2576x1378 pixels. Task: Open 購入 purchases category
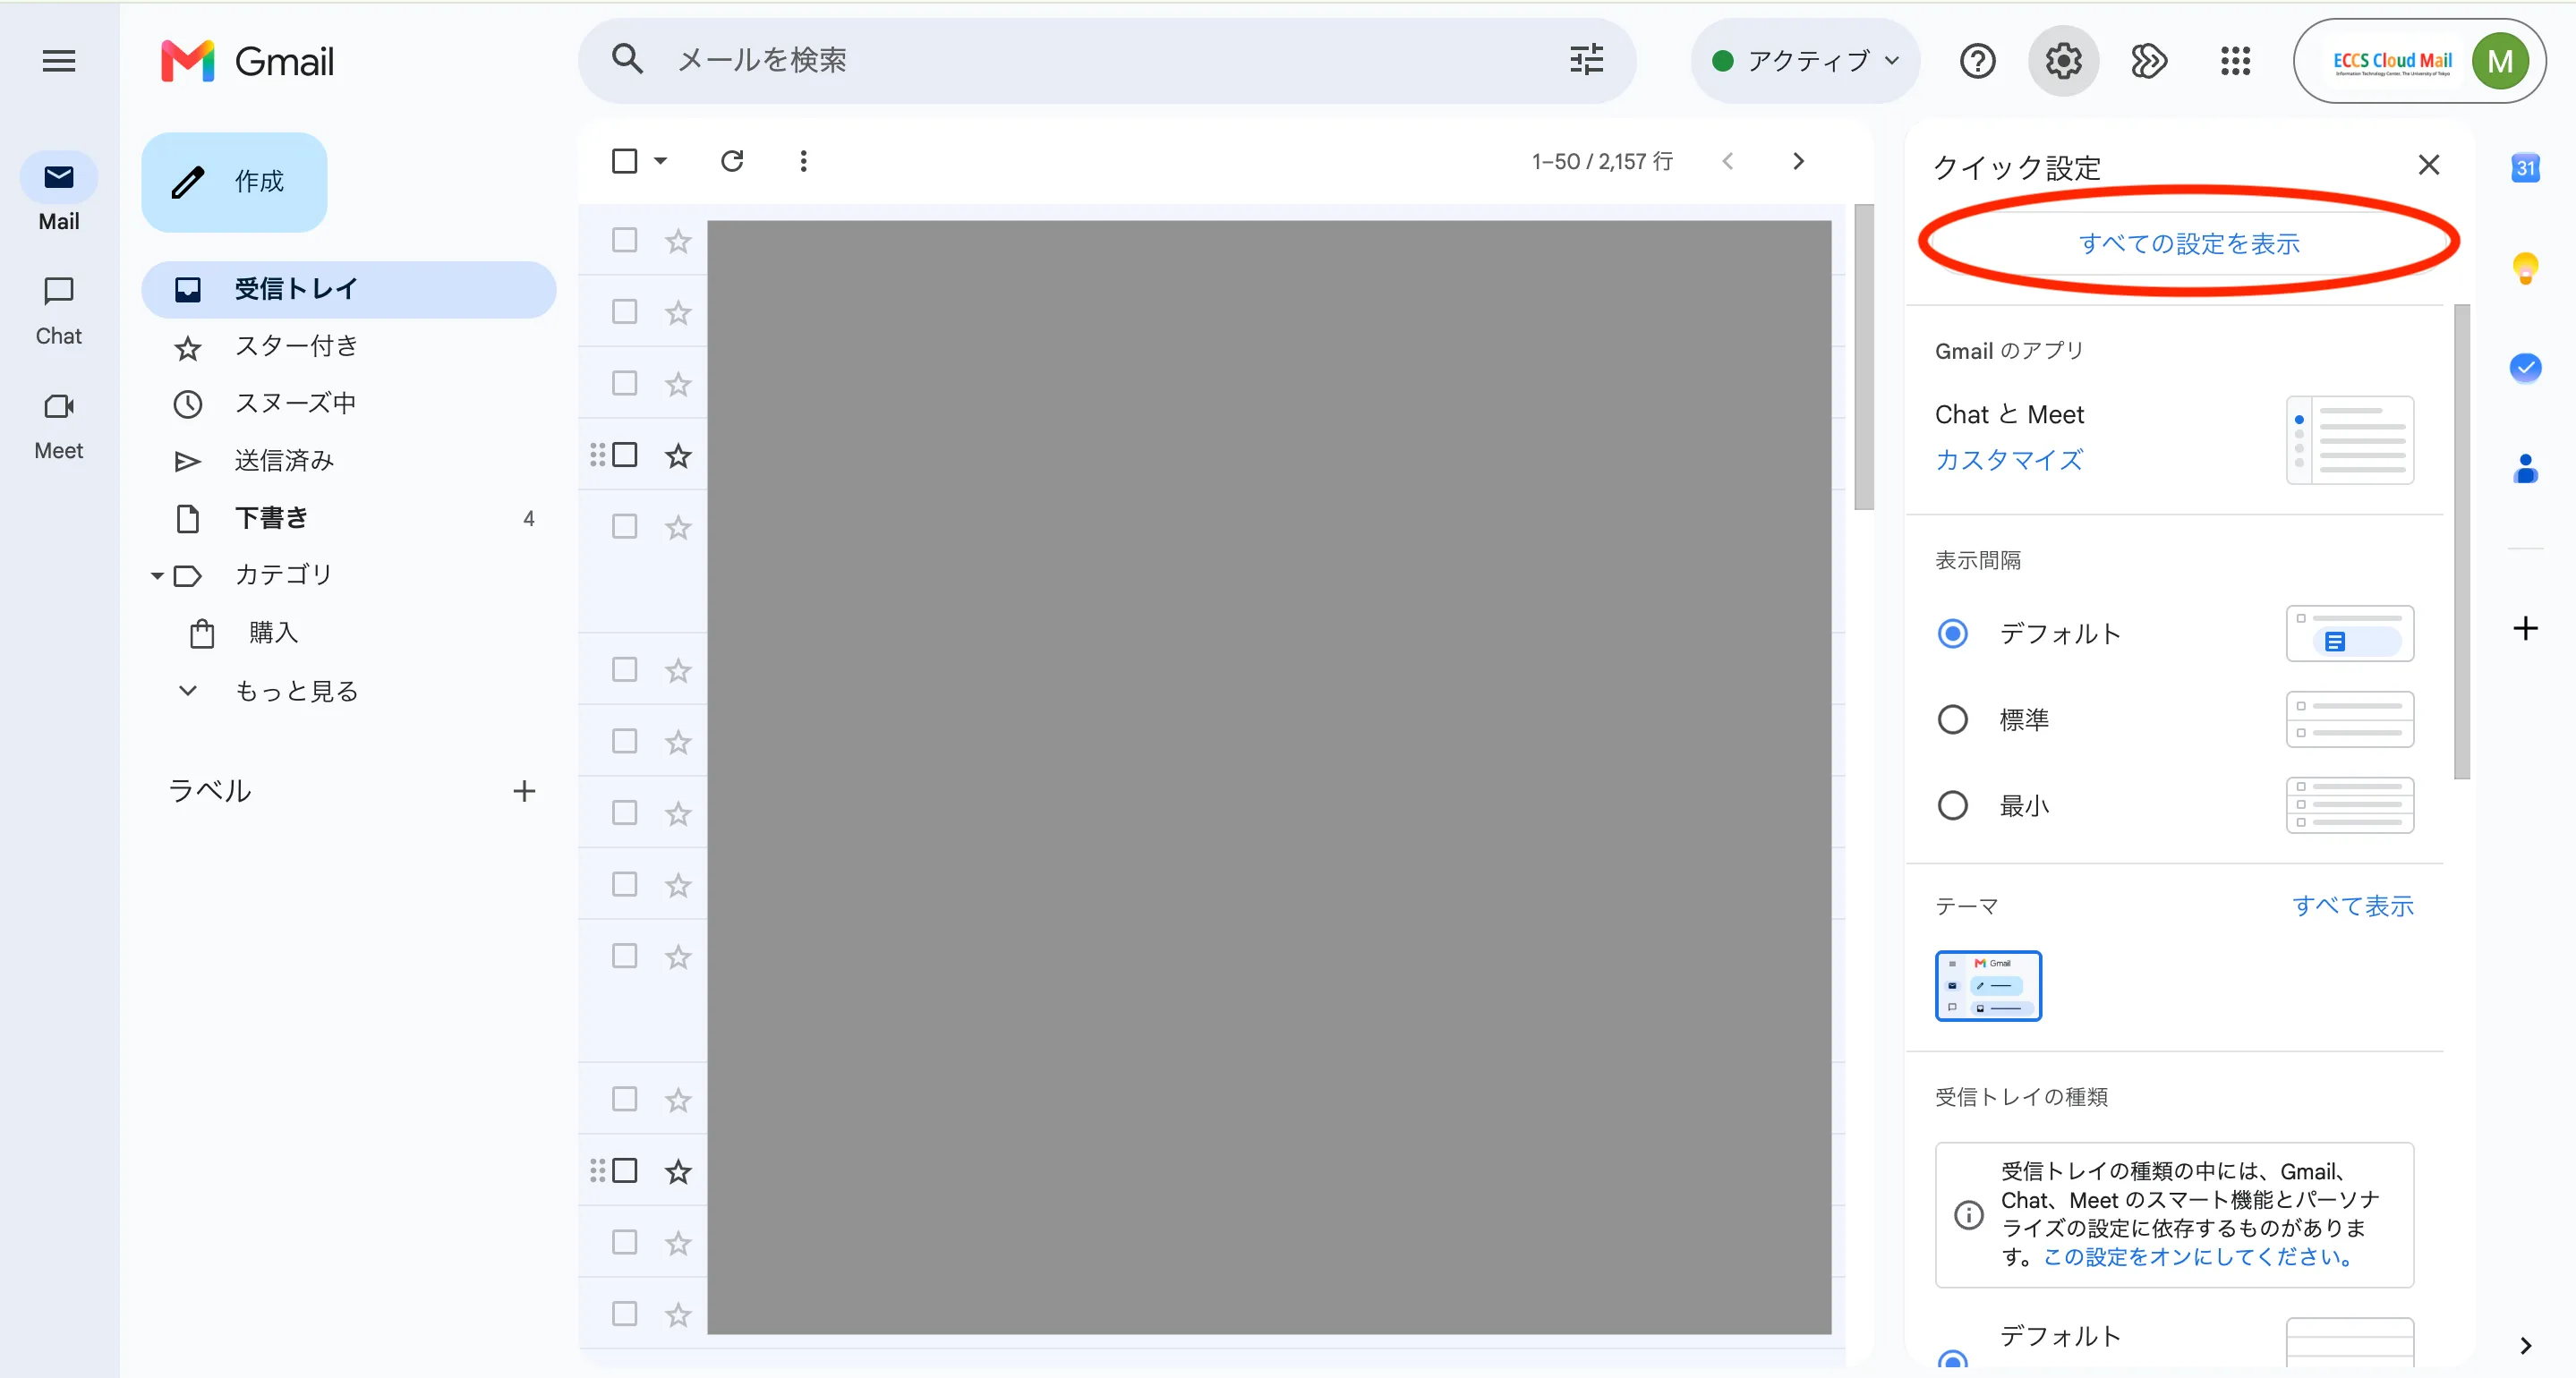[x=348, y=633]
